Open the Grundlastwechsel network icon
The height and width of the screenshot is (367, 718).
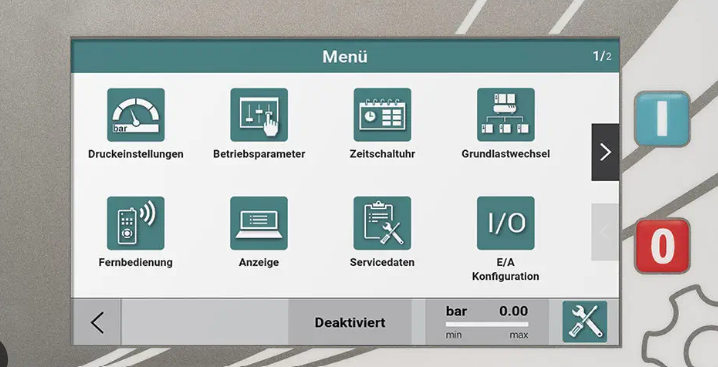tap(506, 115)
